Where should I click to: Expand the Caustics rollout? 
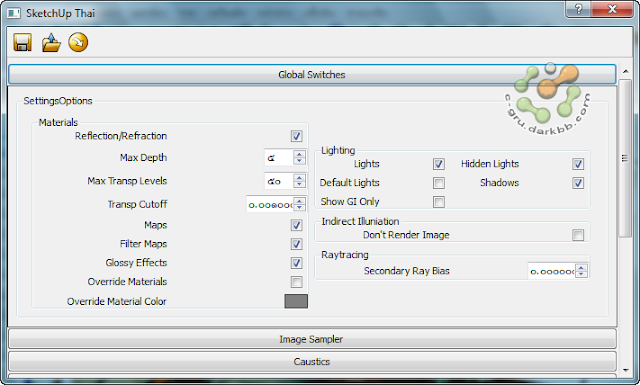tap(312, 361)
